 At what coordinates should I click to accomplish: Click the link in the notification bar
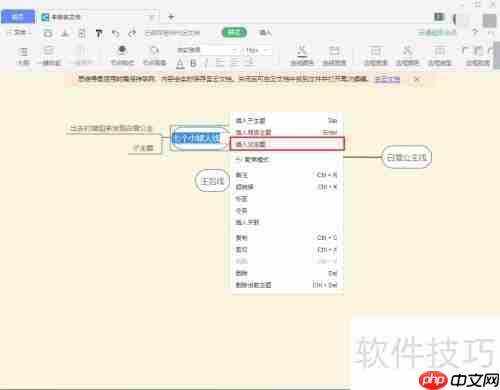[387, 79]
